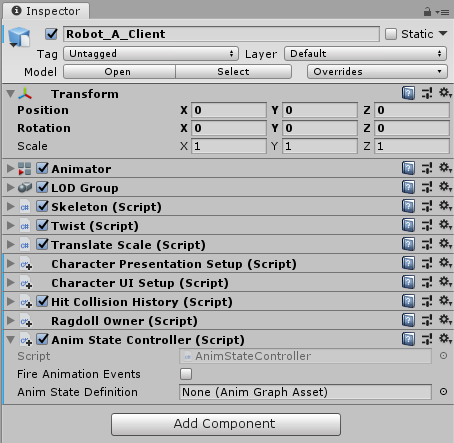Open help reference for Animator component
This screenshot has height=443, width=454.
(x=408, y=168)
